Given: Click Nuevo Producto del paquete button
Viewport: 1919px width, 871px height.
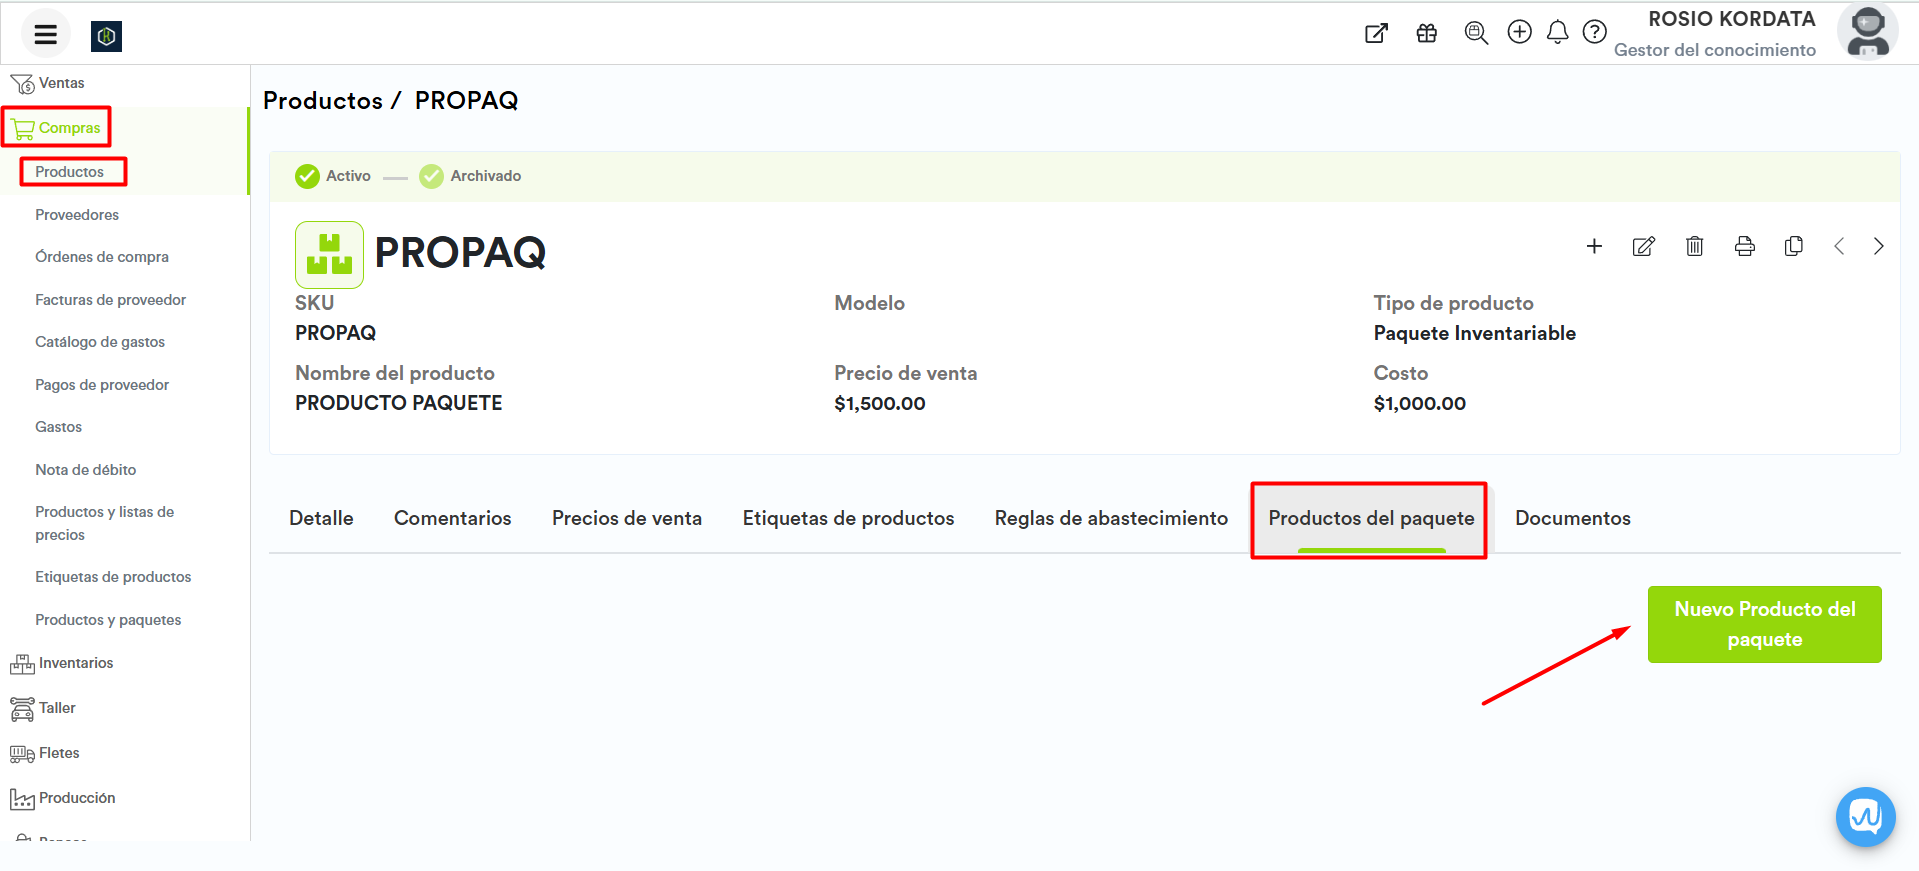Looking at the screenshot, I should click(1764, 624).
